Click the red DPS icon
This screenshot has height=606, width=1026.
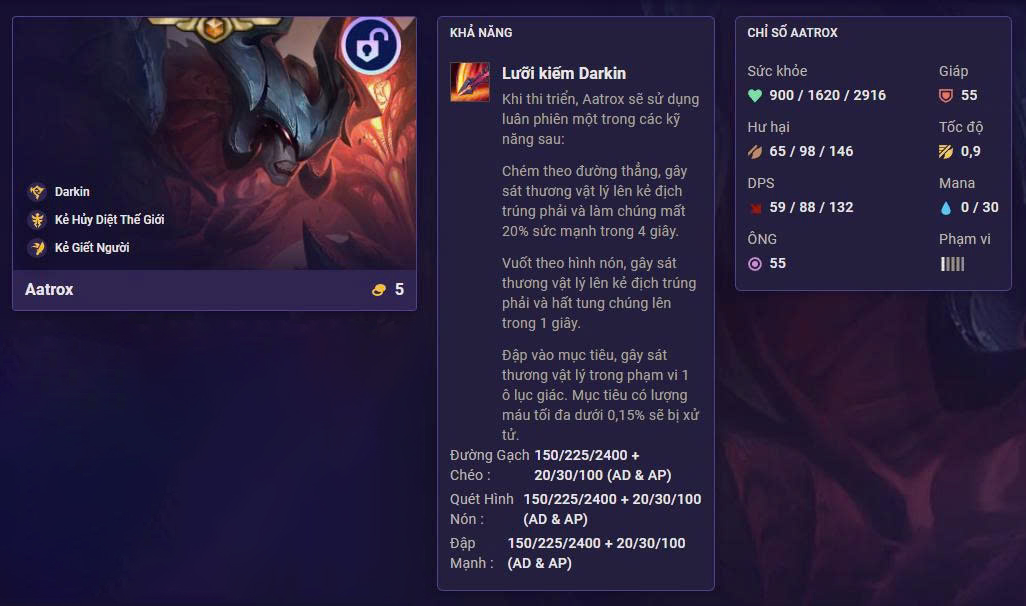754,208
